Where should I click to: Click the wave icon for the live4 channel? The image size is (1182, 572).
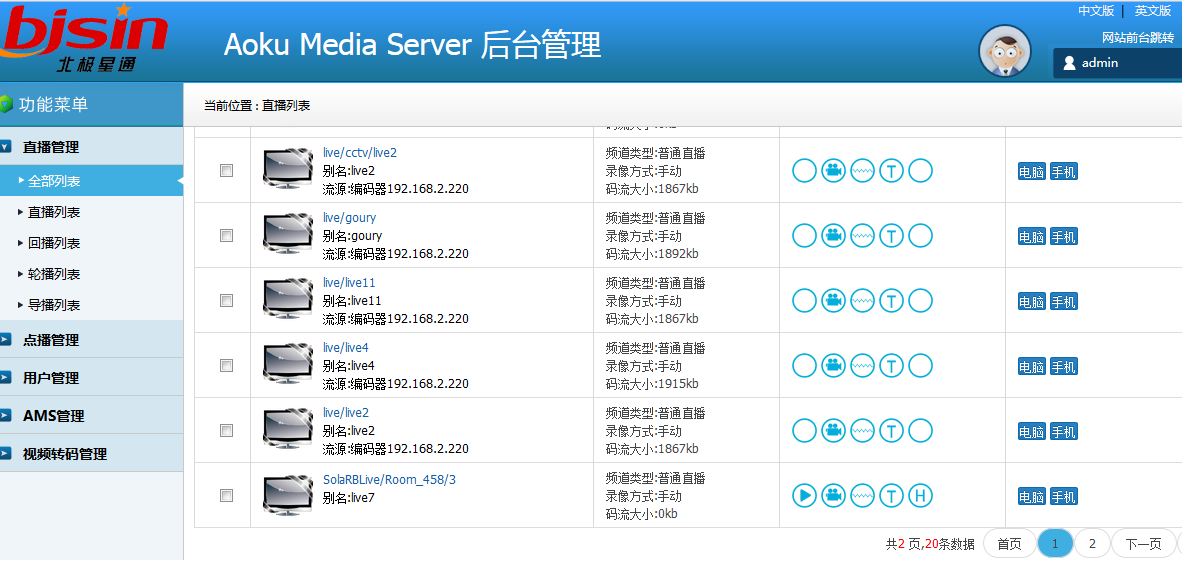tap(862, 366)
